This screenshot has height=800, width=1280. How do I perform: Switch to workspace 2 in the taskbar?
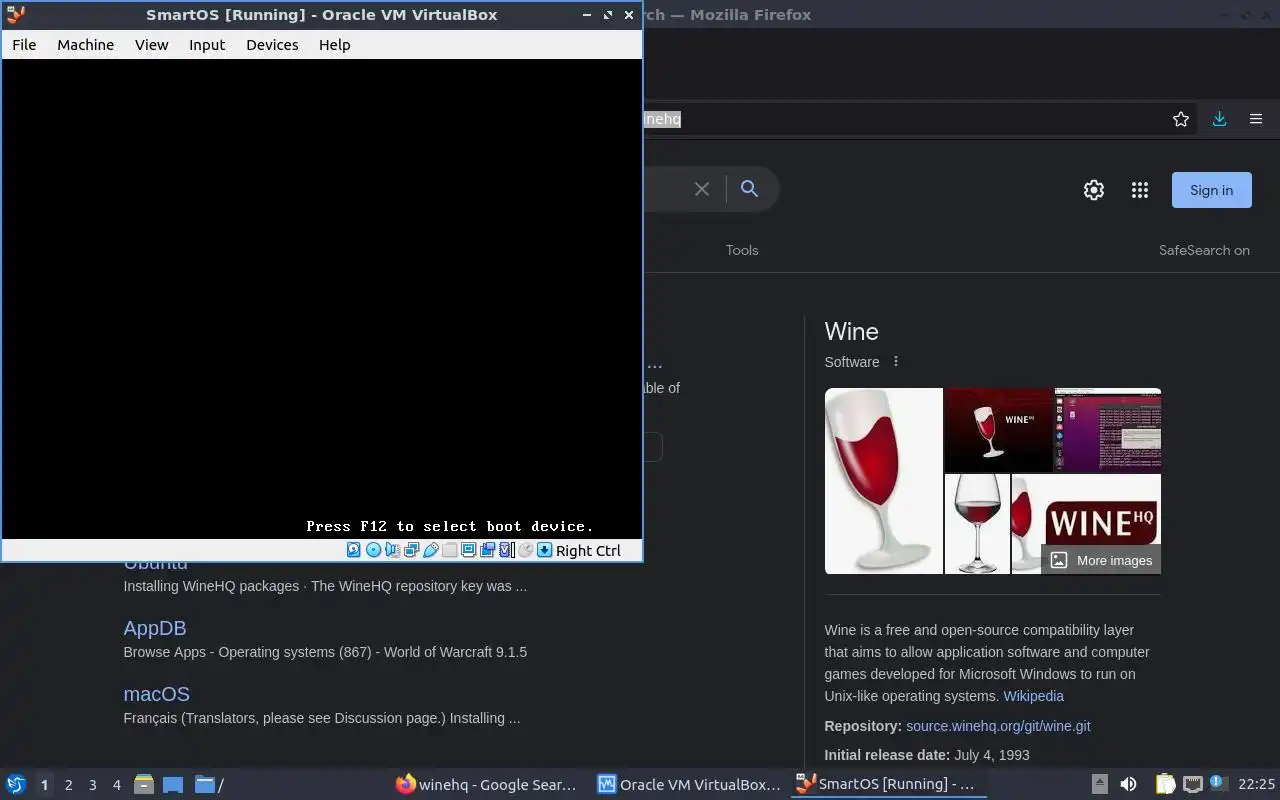click(x=68, y=785)
